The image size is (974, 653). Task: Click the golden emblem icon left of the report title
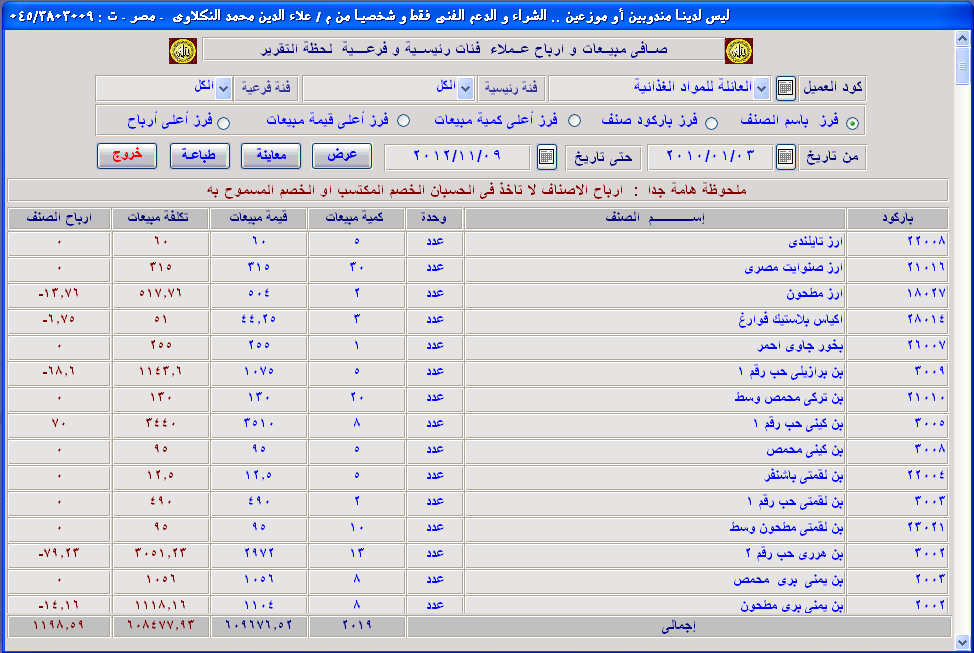coord(182,50)
